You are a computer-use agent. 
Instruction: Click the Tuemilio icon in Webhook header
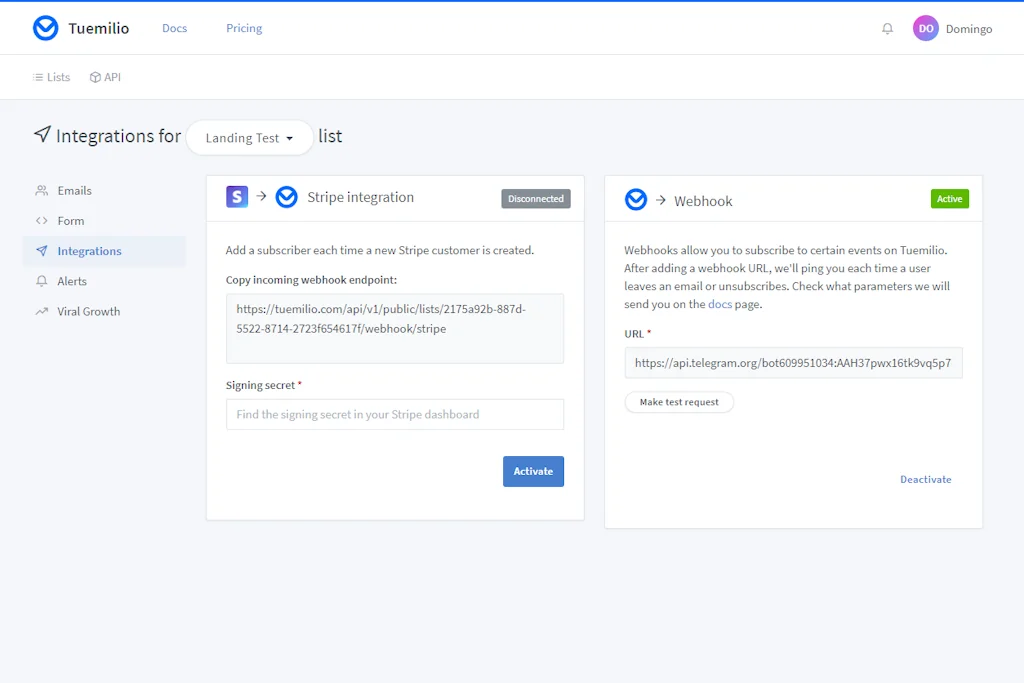click(636, 200)
